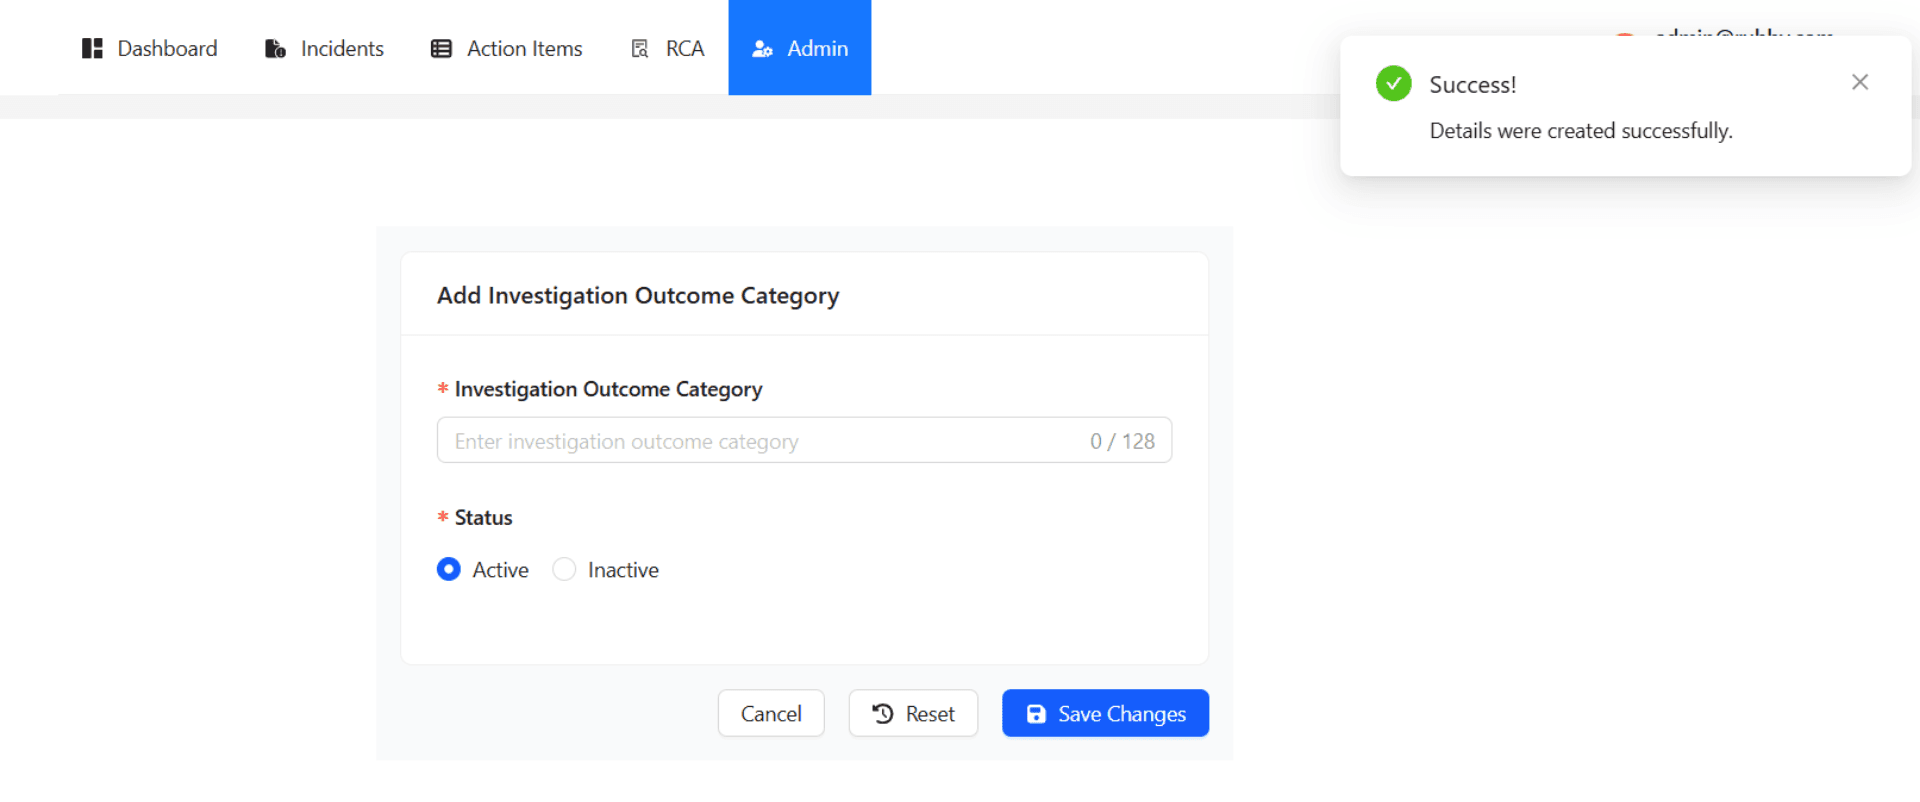
Task: Select the Inactive status radio
Action: click(x=564, y=569)
